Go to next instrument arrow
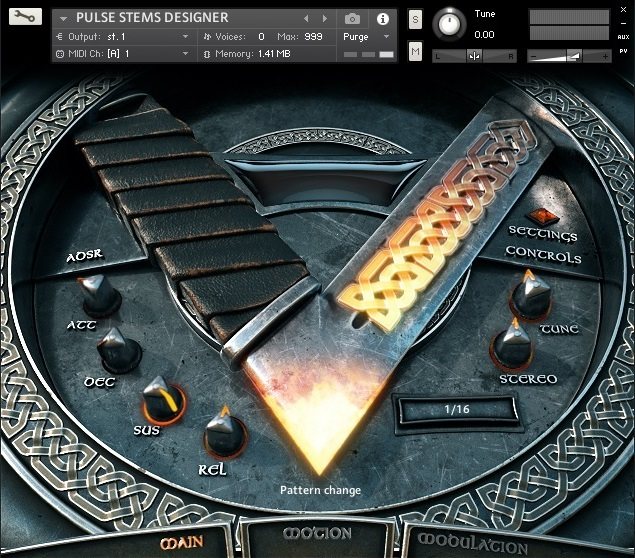Image resolution: width=635 pixels, height=558 pixels. (x=324, y=18)
